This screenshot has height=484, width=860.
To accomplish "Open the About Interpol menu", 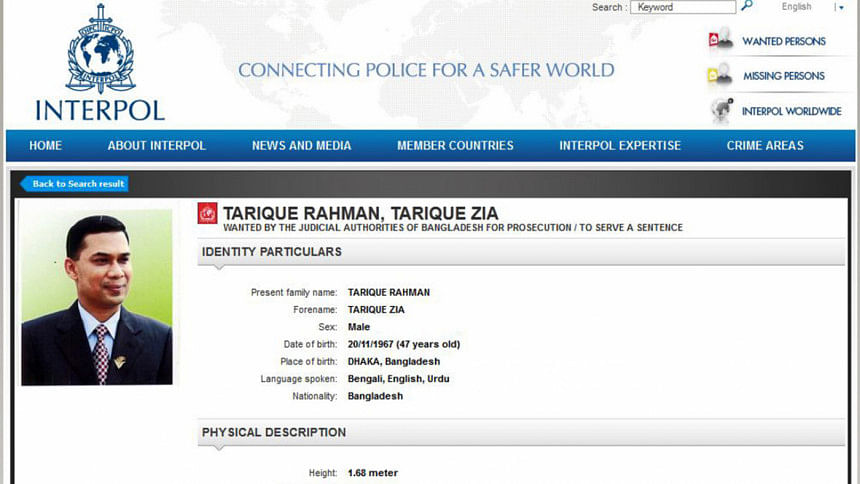I will (x=157, y=146).
